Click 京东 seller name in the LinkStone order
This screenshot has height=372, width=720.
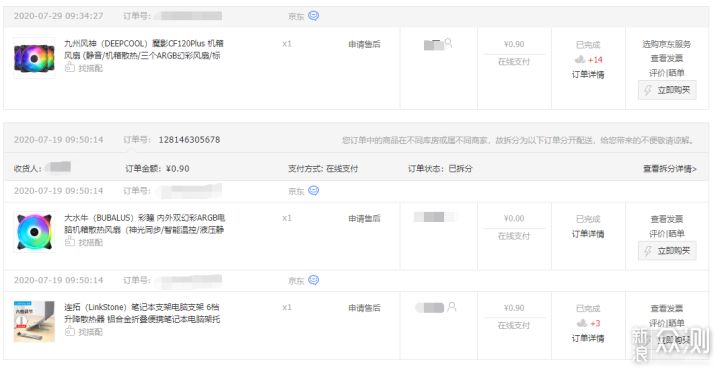(296, 281)
